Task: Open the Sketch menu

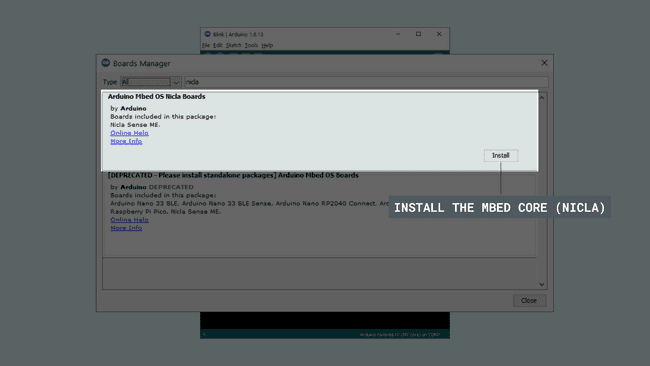Action: [x=233, y=45]
